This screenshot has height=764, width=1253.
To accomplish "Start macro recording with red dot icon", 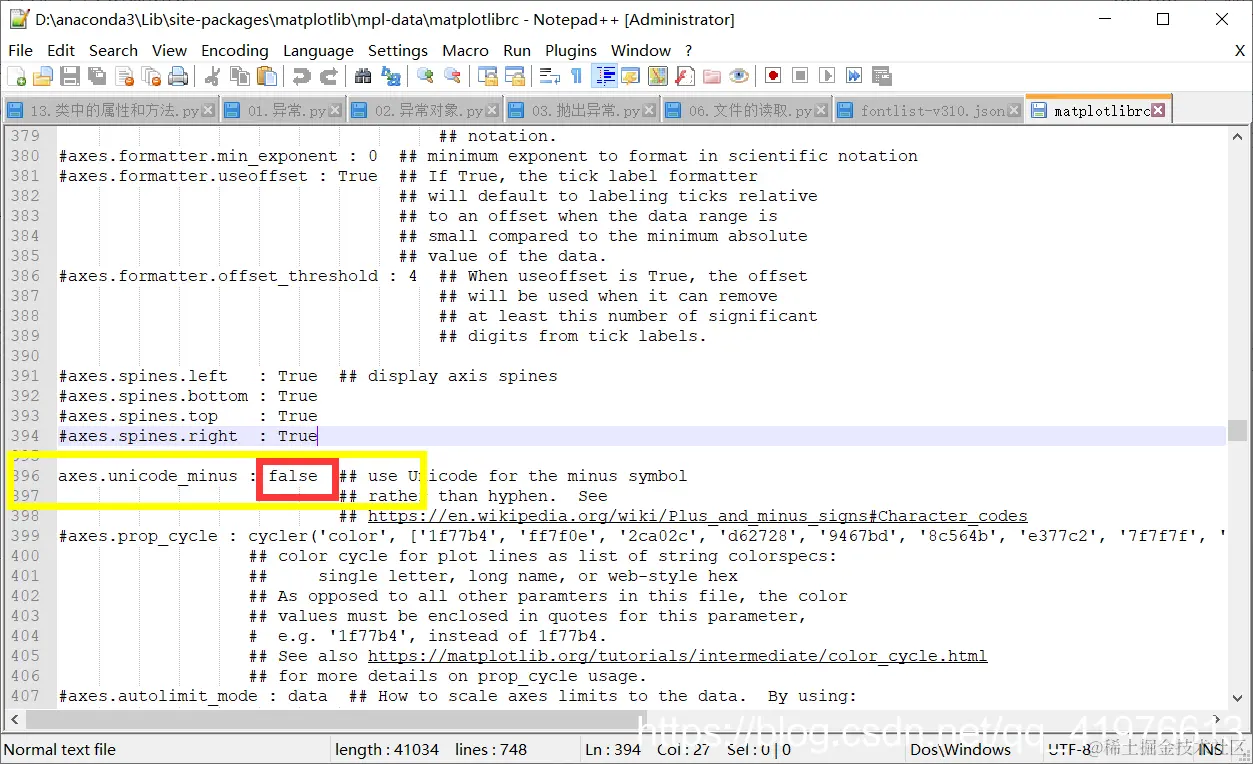I will point(773,76).
